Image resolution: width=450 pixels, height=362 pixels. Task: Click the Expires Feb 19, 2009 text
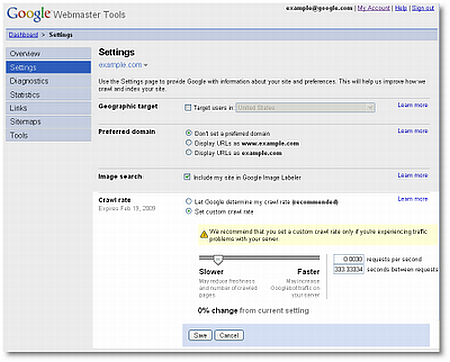[127, 208]
